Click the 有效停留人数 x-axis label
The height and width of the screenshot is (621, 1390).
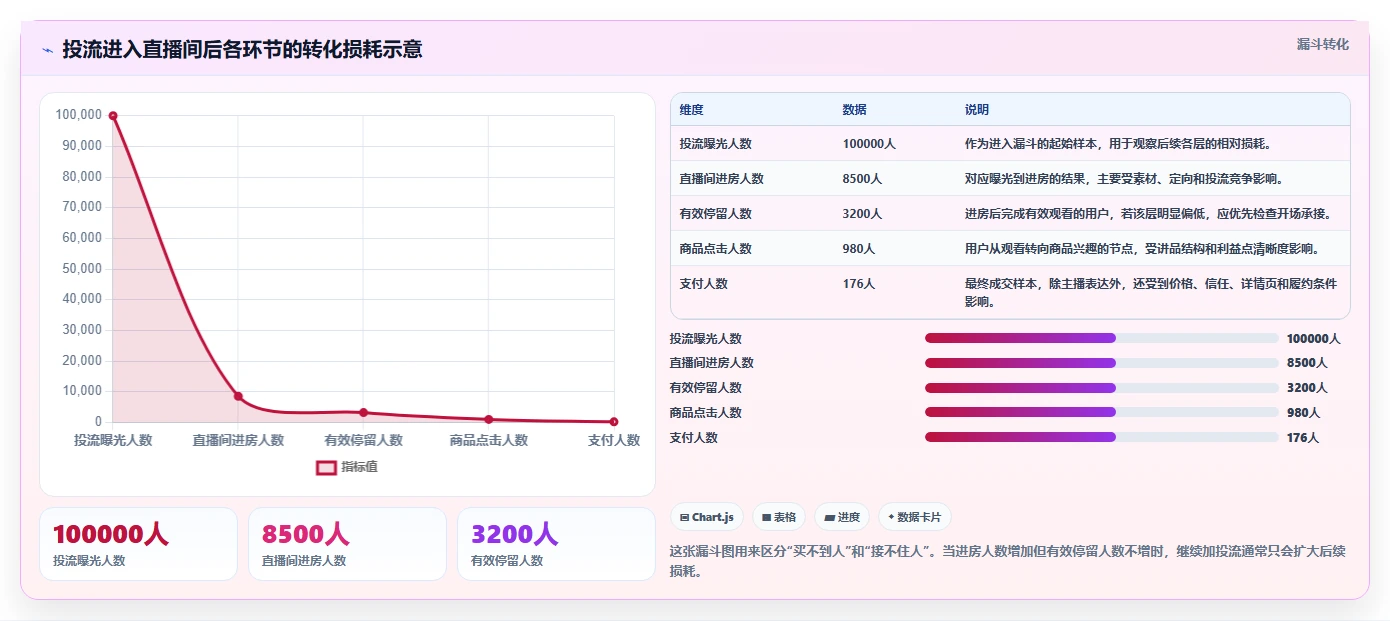(363, 440)
